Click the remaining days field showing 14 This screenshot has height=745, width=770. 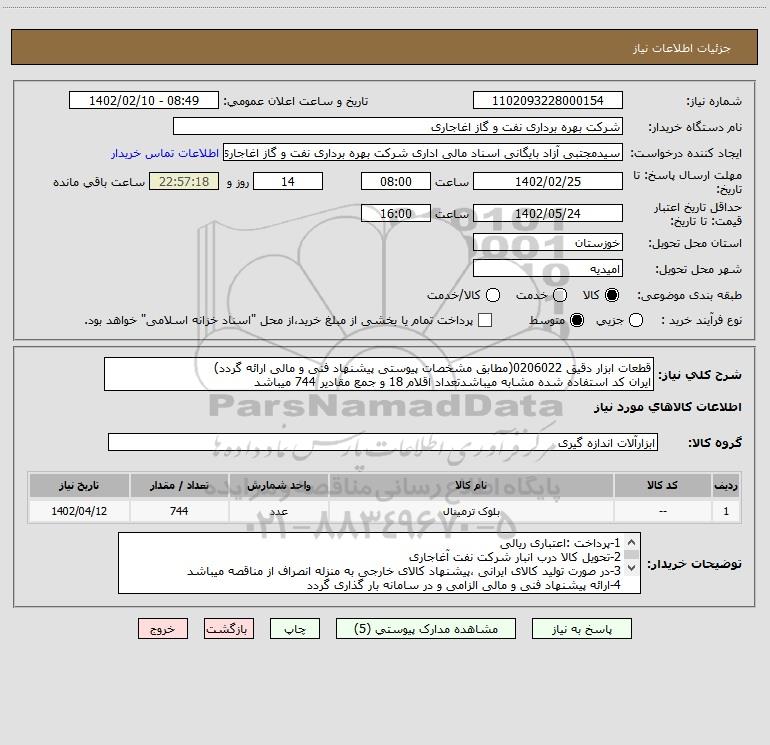288,182
